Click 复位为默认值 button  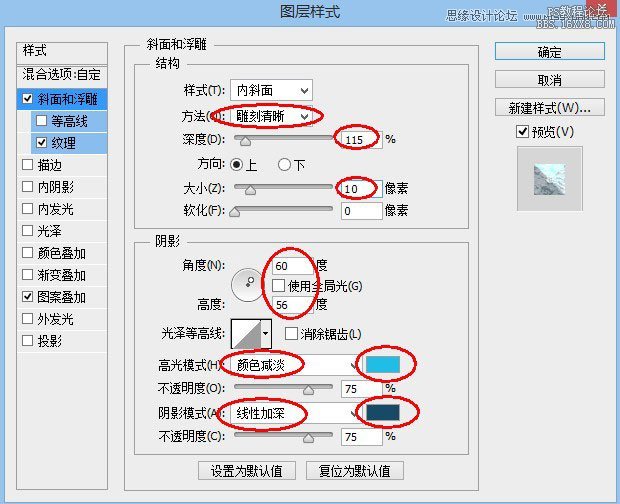coord(355,471)
